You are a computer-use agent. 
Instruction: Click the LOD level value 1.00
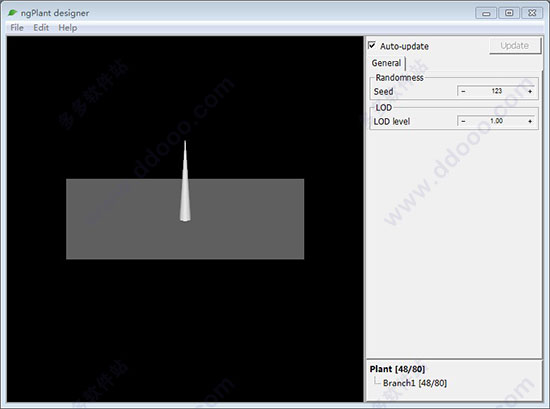tap(497, 121)
